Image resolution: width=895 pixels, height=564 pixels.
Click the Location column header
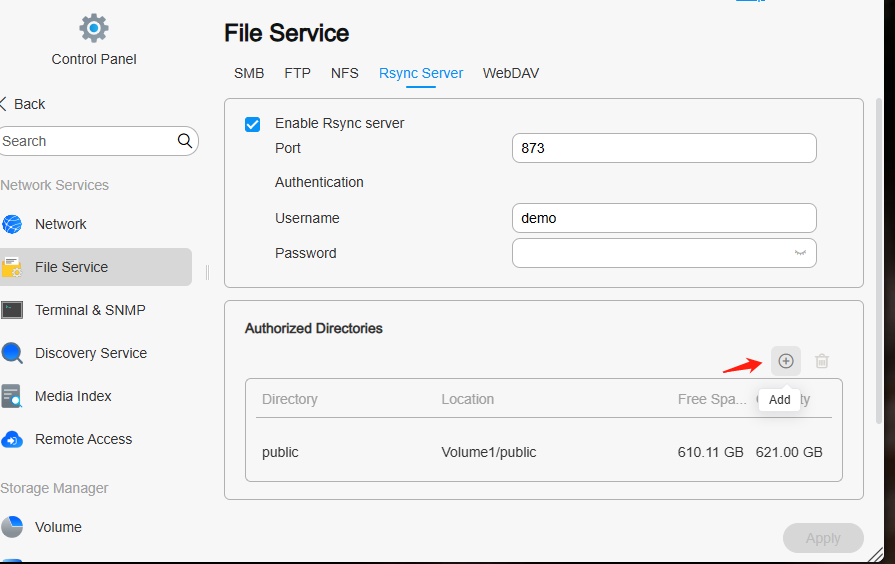(x=467, y=399)
